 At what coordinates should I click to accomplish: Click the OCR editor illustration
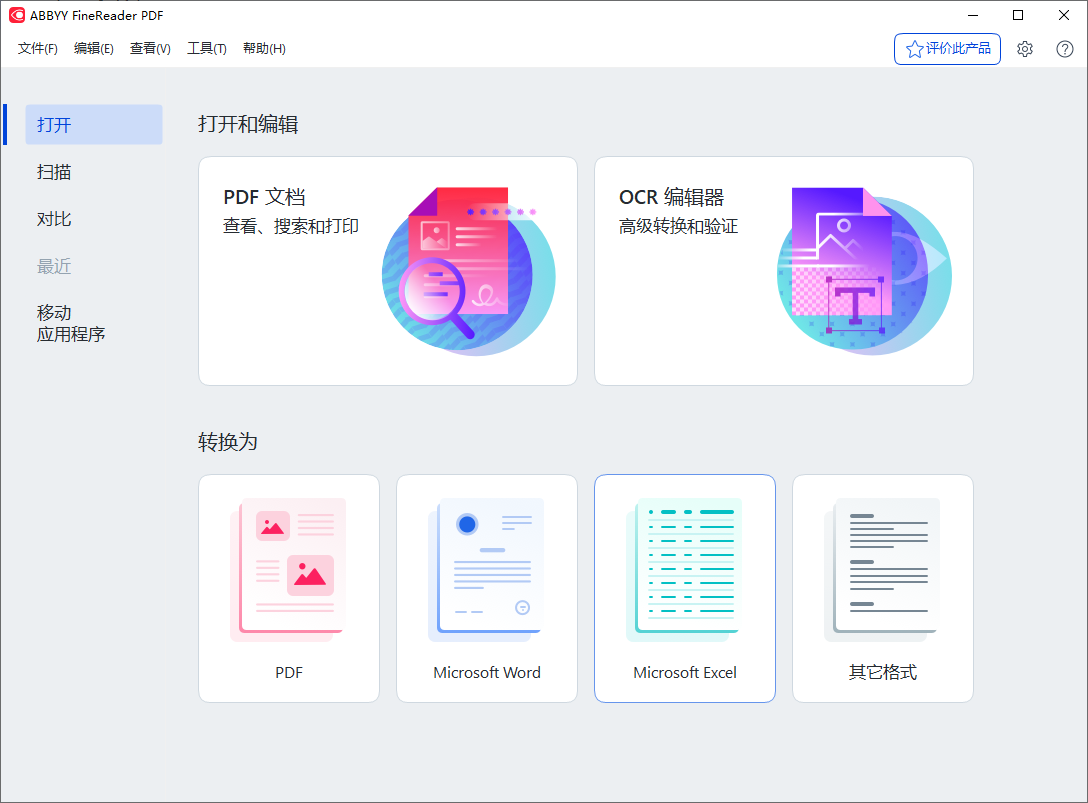pyautogui.click(x=864, y=271)
